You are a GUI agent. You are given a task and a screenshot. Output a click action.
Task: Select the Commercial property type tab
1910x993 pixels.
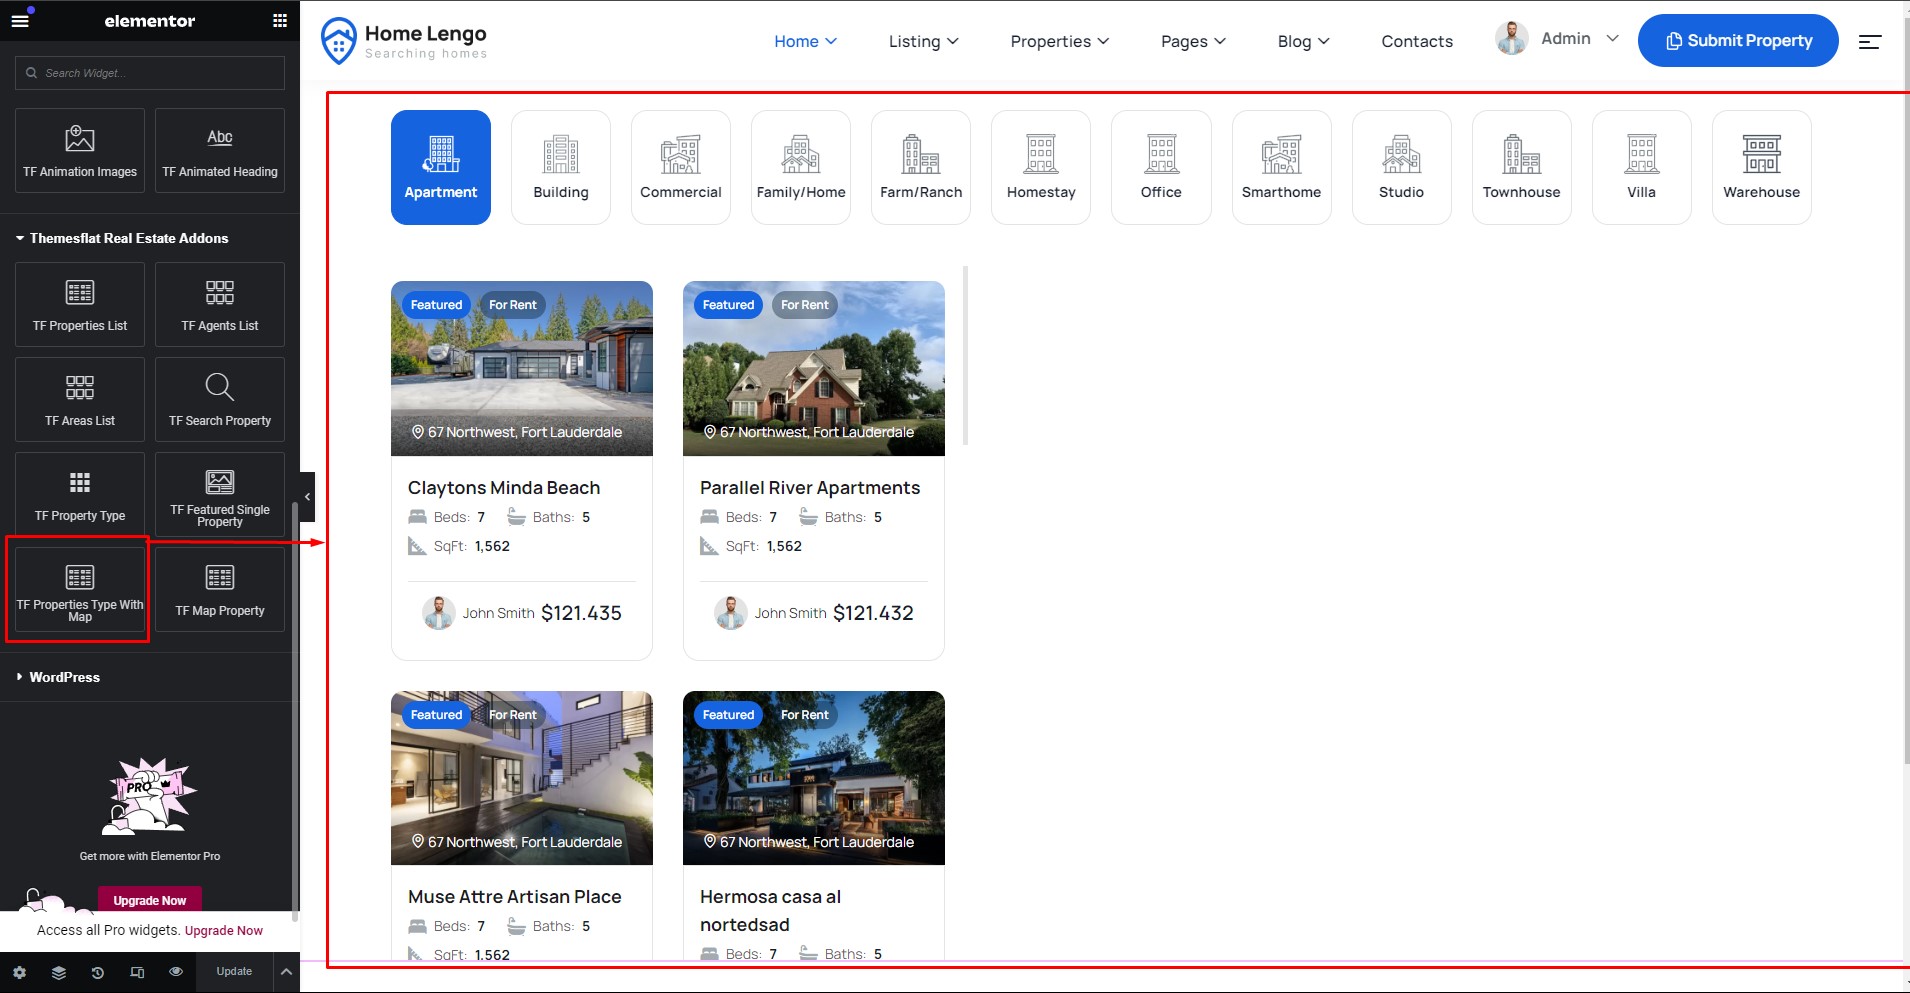click(681, 167)
